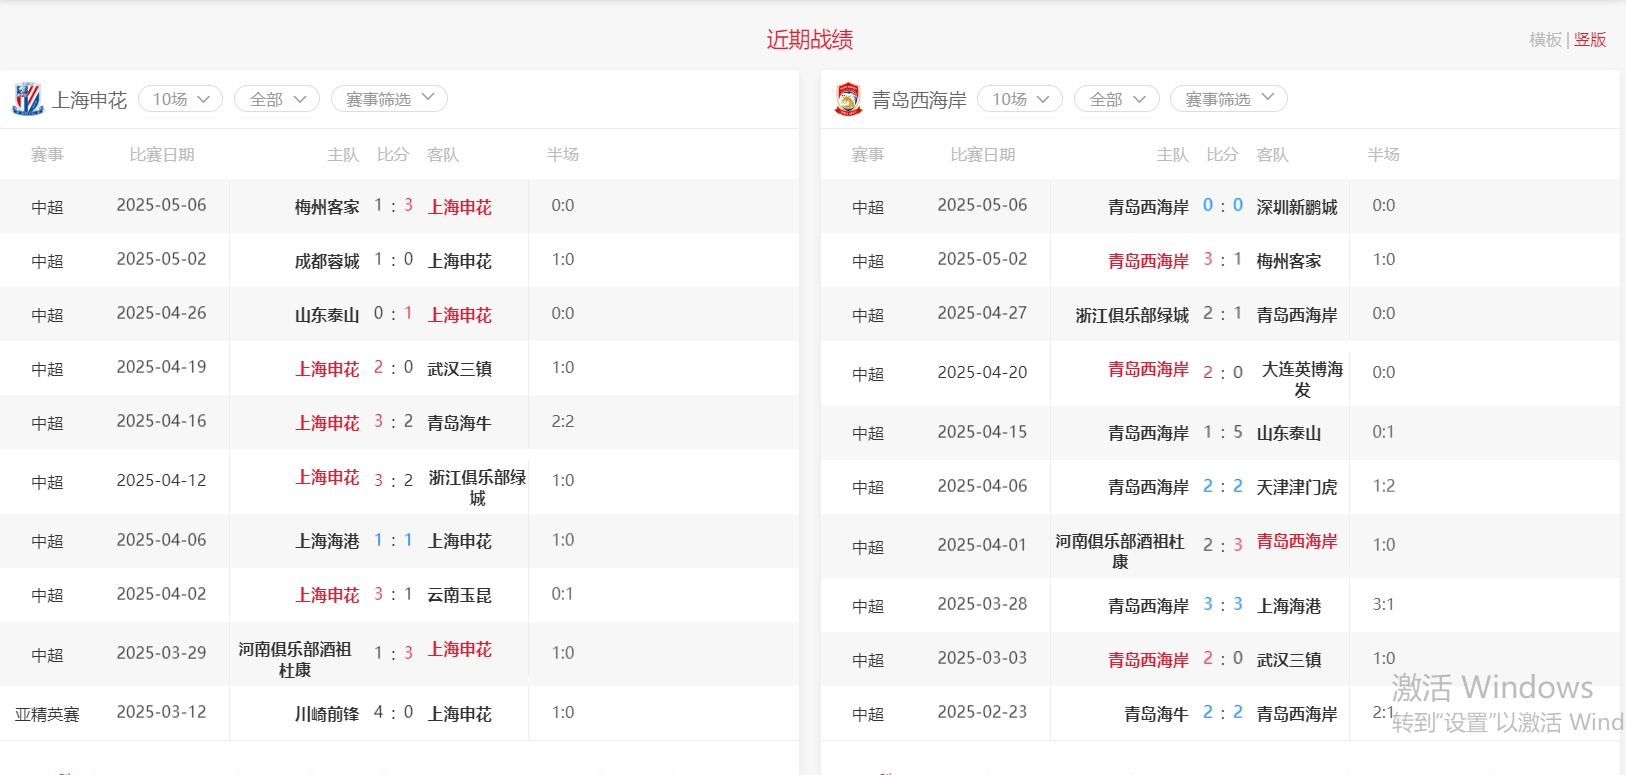Open Qingdao West Coast's 赛事筛选 dropdown
The width and height of the screenshot is (1626, 775).
pyautogui.click(x=1228, y=99)
